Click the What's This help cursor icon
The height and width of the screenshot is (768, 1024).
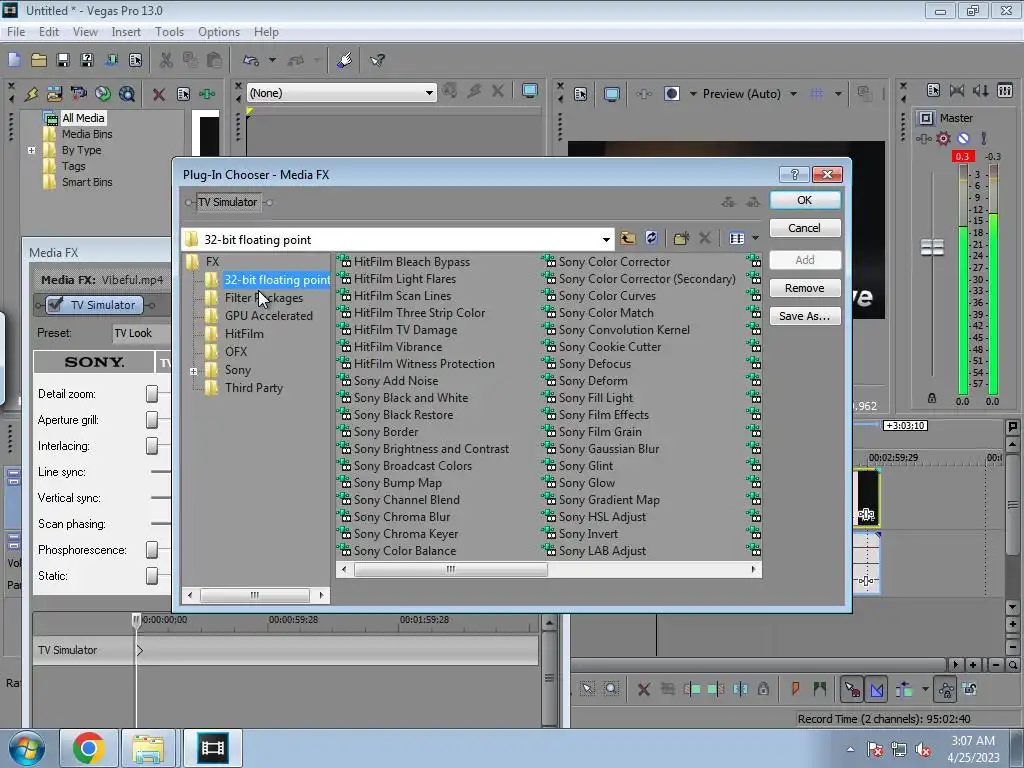point(377,60)
